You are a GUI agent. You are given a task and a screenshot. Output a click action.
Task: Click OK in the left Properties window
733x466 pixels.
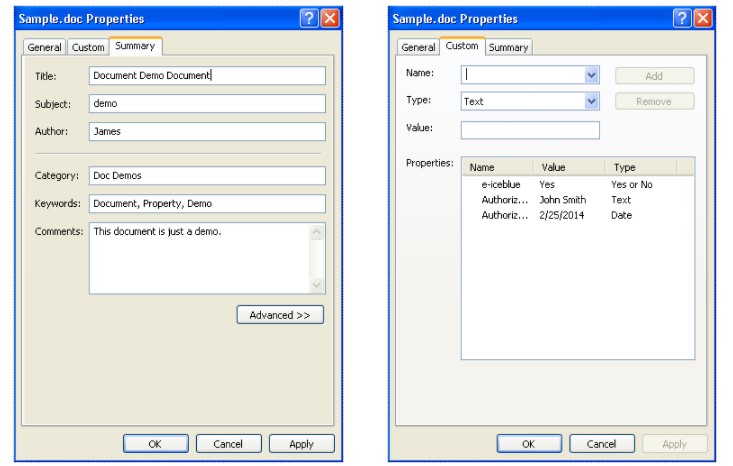156,444
